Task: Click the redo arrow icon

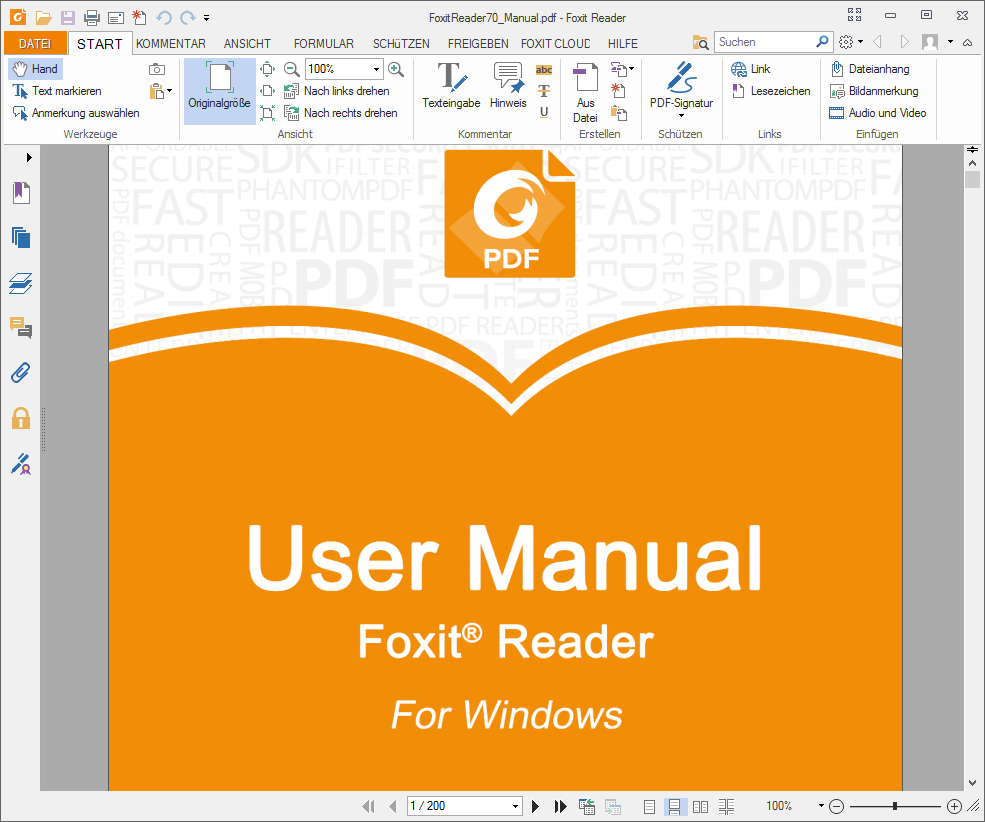Action: point(188,18)
